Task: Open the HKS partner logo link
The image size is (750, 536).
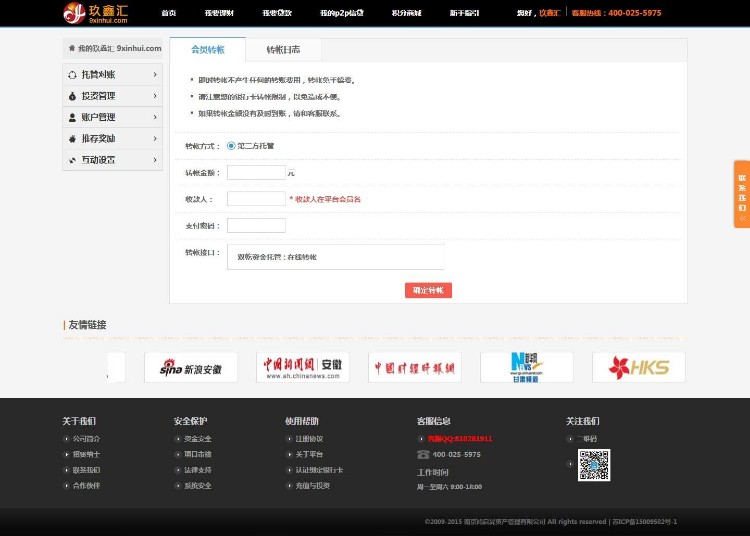Action: pos(639,367)
